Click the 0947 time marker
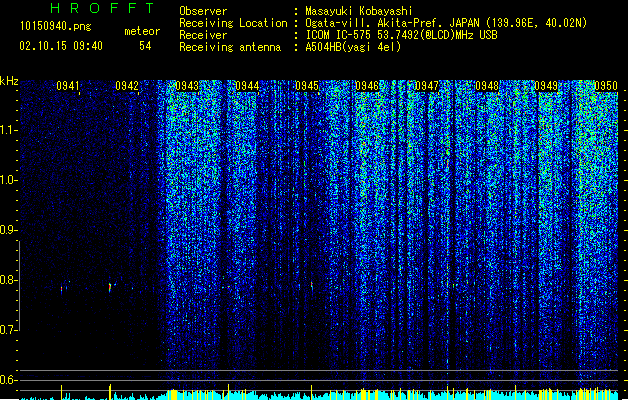Image resolution: width=629 pixels, height=400 pixels. (427, 86)
